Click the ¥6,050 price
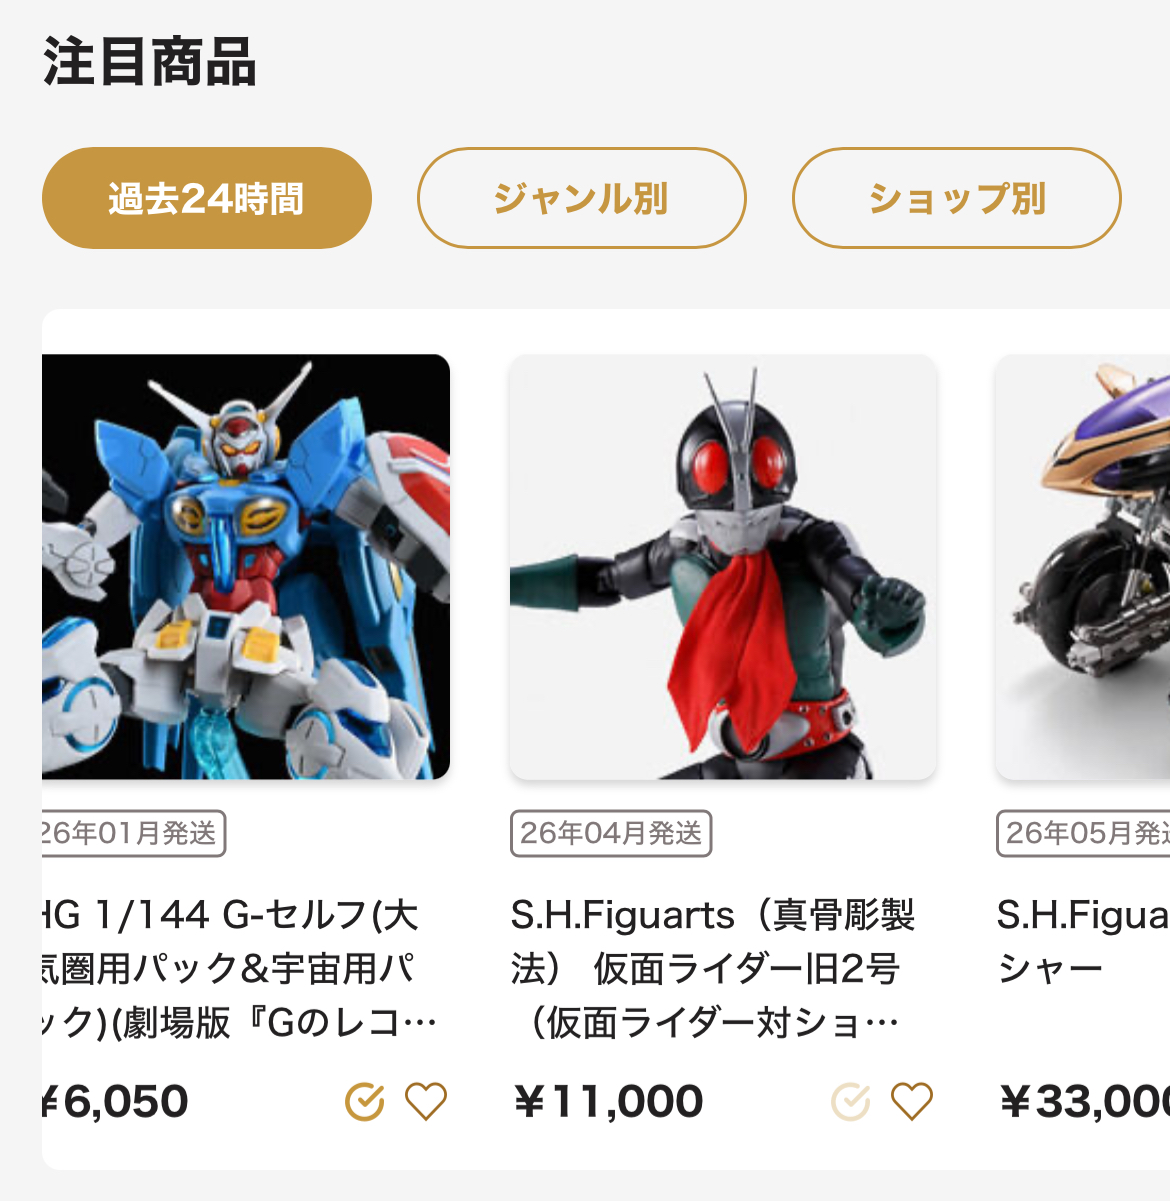 point(115,1102)
